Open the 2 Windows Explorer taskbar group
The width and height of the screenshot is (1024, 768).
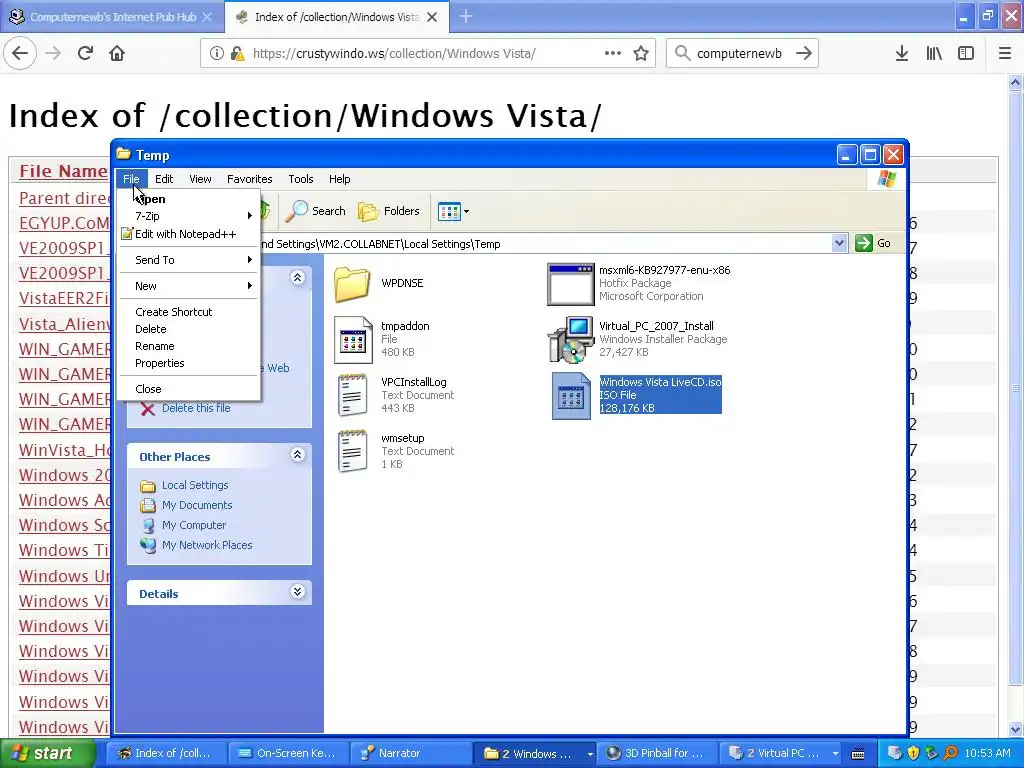(x=536, y=753)
